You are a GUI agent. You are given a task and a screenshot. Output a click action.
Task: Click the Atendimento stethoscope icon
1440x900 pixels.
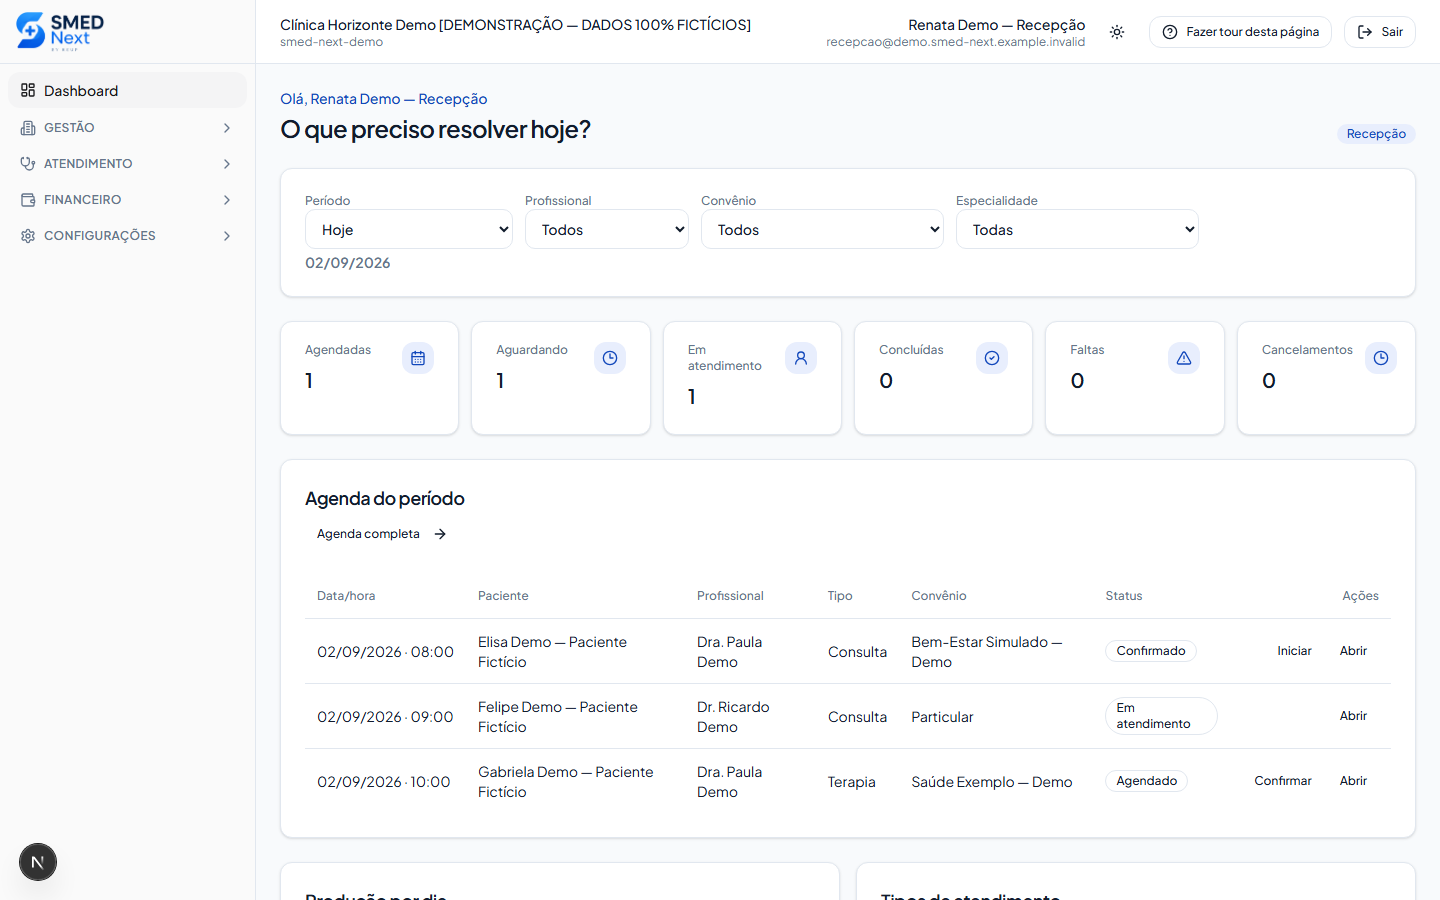tap(28, 164)
